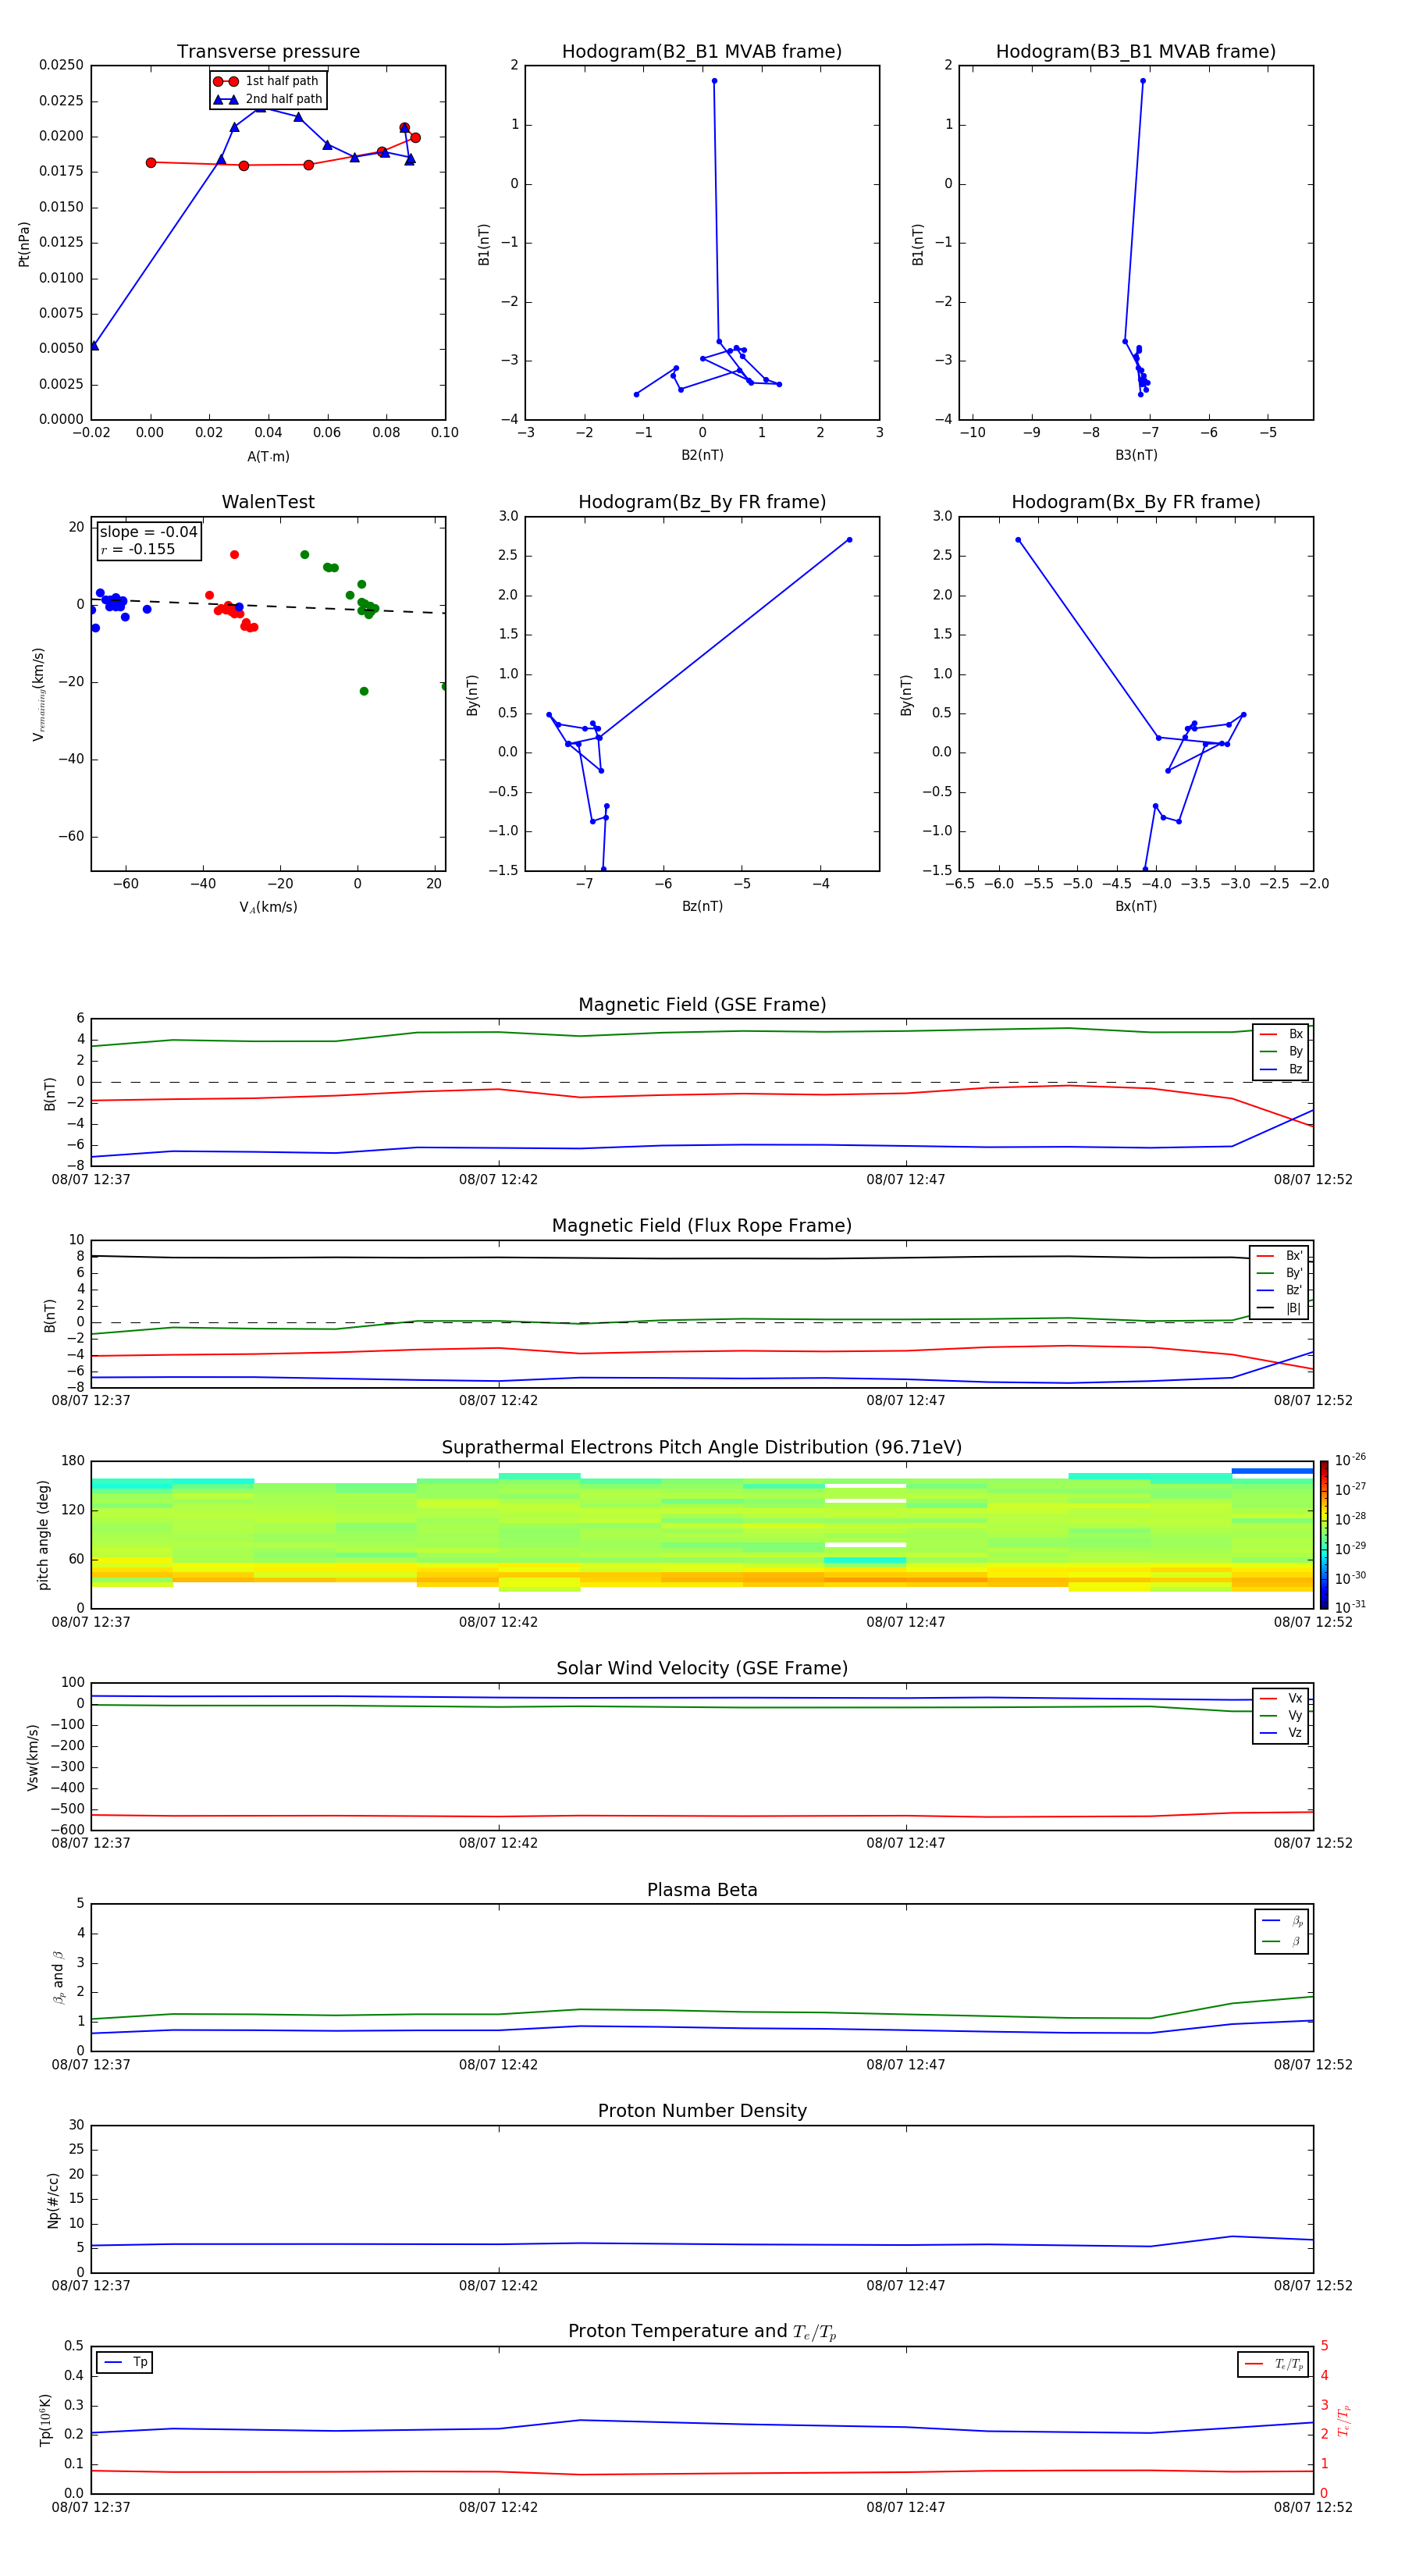Click the 'Bz(nT)' axis label in the FR hodogram
The image size is (1405, 2576).
702,906
